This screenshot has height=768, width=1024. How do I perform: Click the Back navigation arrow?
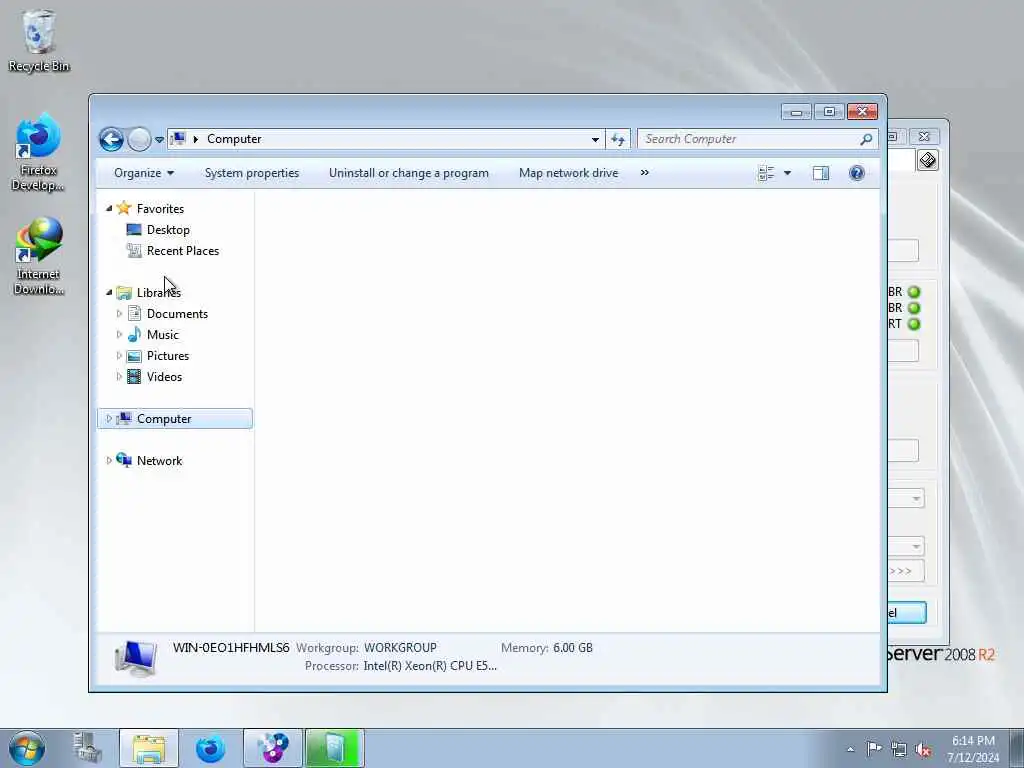pyautogui.click(x=111, y=139)
